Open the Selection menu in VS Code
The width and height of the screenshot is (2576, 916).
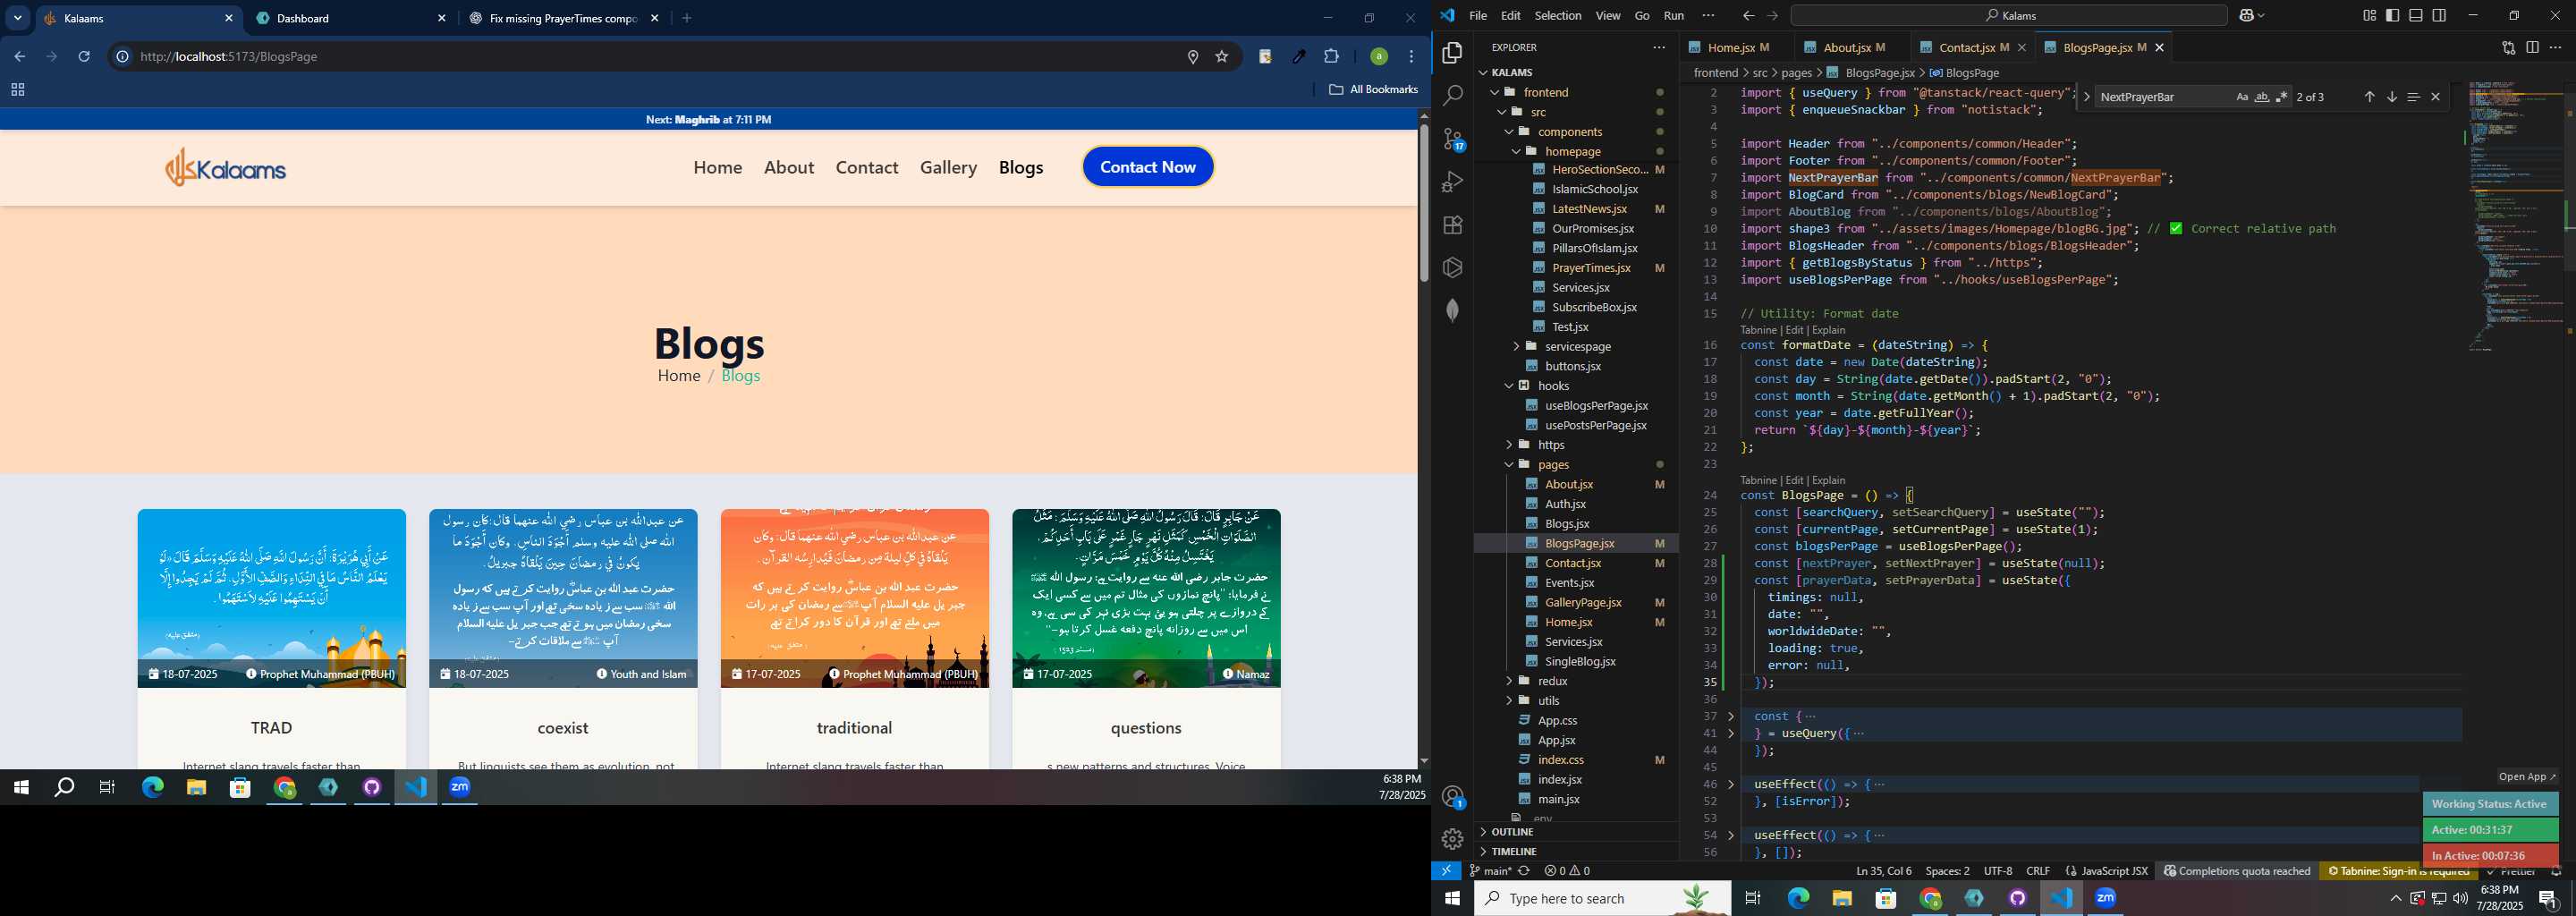[1558, 15]
